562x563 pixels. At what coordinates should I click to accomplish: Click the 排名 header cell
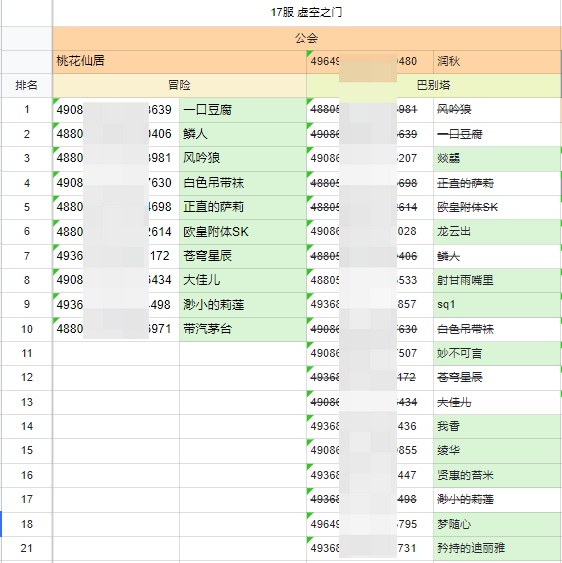[27, 85]
